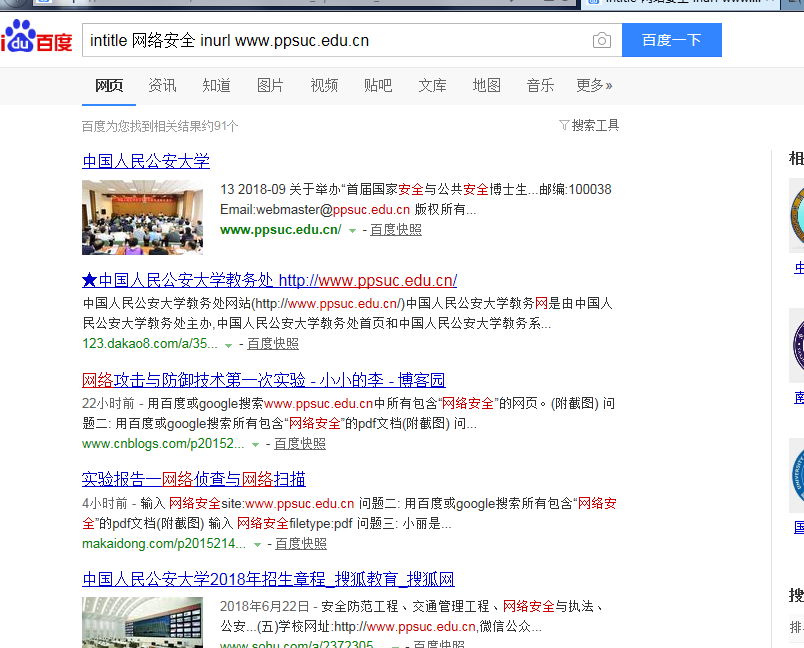Open 搜索工具 filter options
Viewport: 804px width, 648px height.
[589, 125]
